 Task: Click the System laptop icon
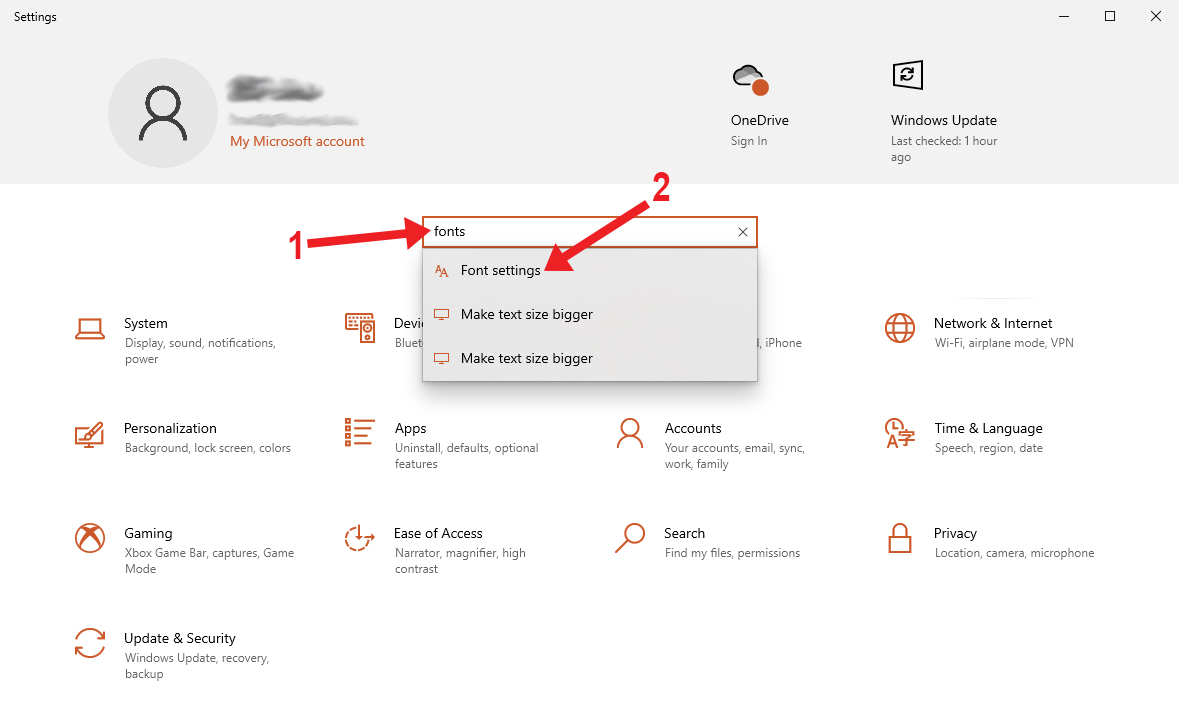[x=89, y=328]
